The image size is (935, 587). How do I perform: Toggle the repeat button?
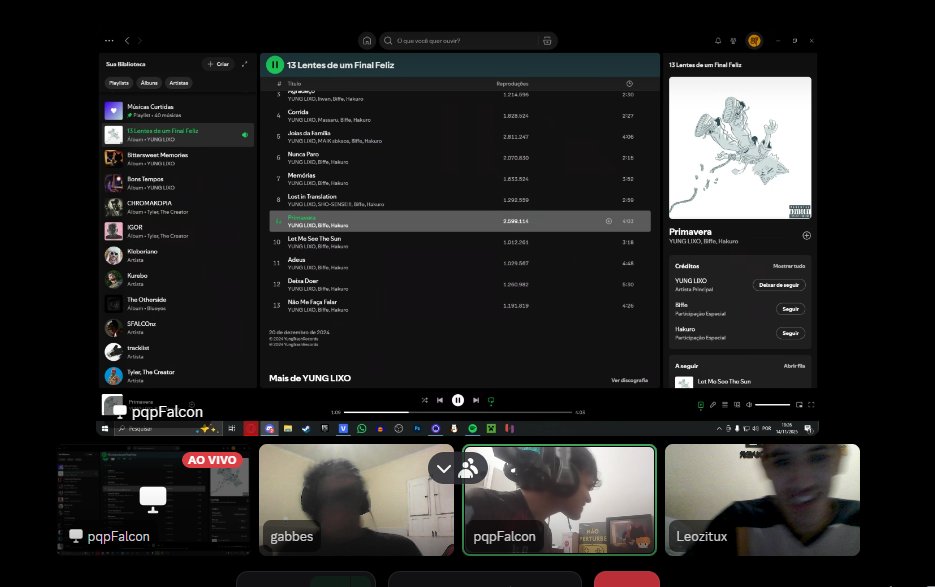[x=491, y=401]
